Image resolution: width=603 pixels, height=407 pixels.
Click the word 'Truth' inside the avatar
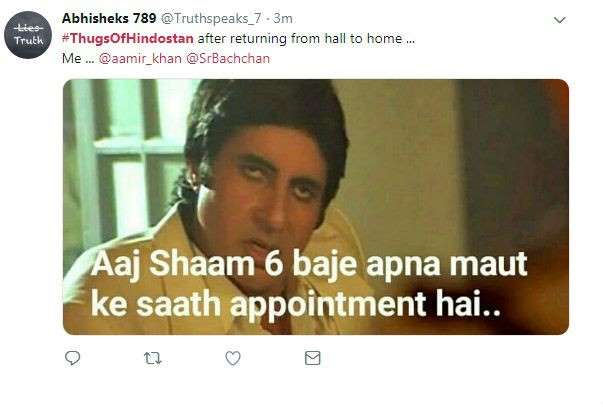(x=29, y=40)
